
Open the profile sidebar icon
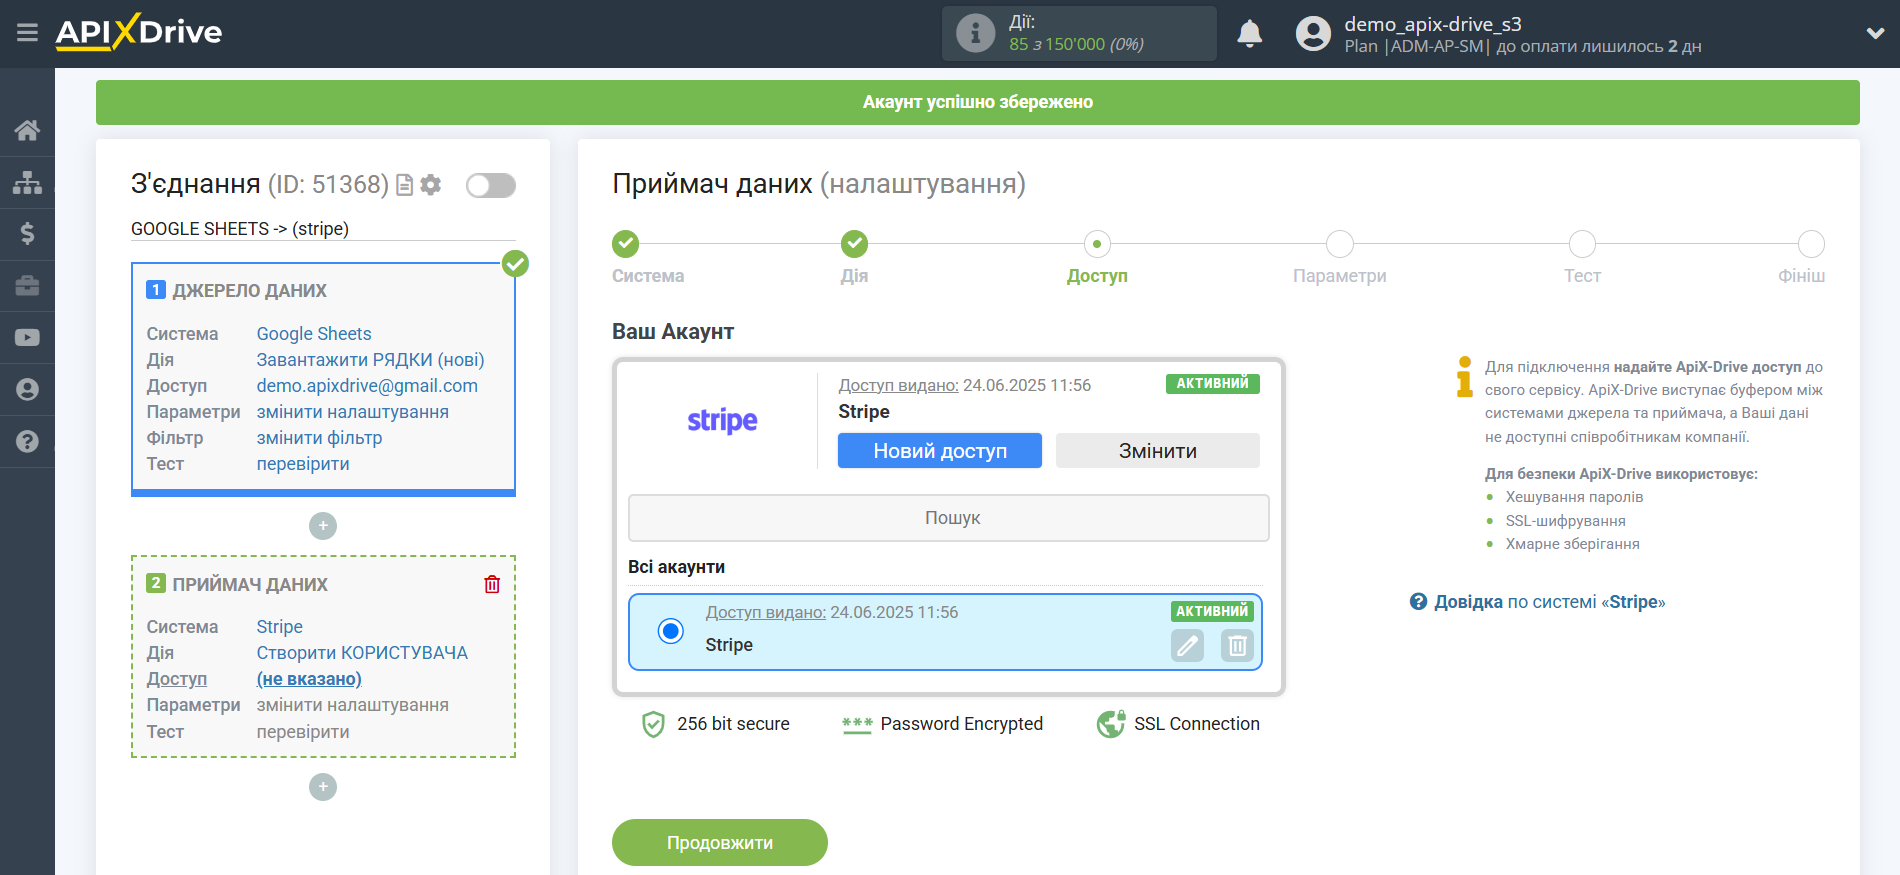[x=27, y=390]
